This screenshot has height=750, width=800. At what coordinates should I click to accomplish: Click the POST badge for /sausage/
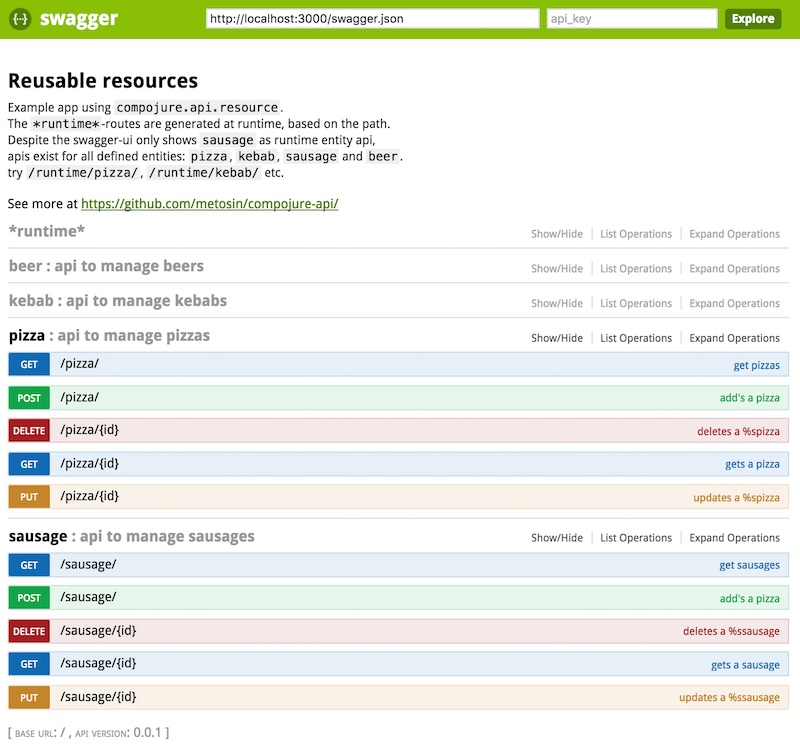[29, 598]
